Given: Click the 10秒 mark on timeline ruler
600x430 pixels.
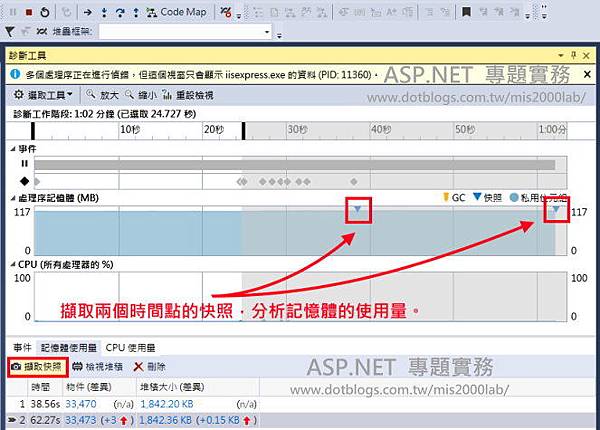Looking at the screenshot, I should coord(130,130).
